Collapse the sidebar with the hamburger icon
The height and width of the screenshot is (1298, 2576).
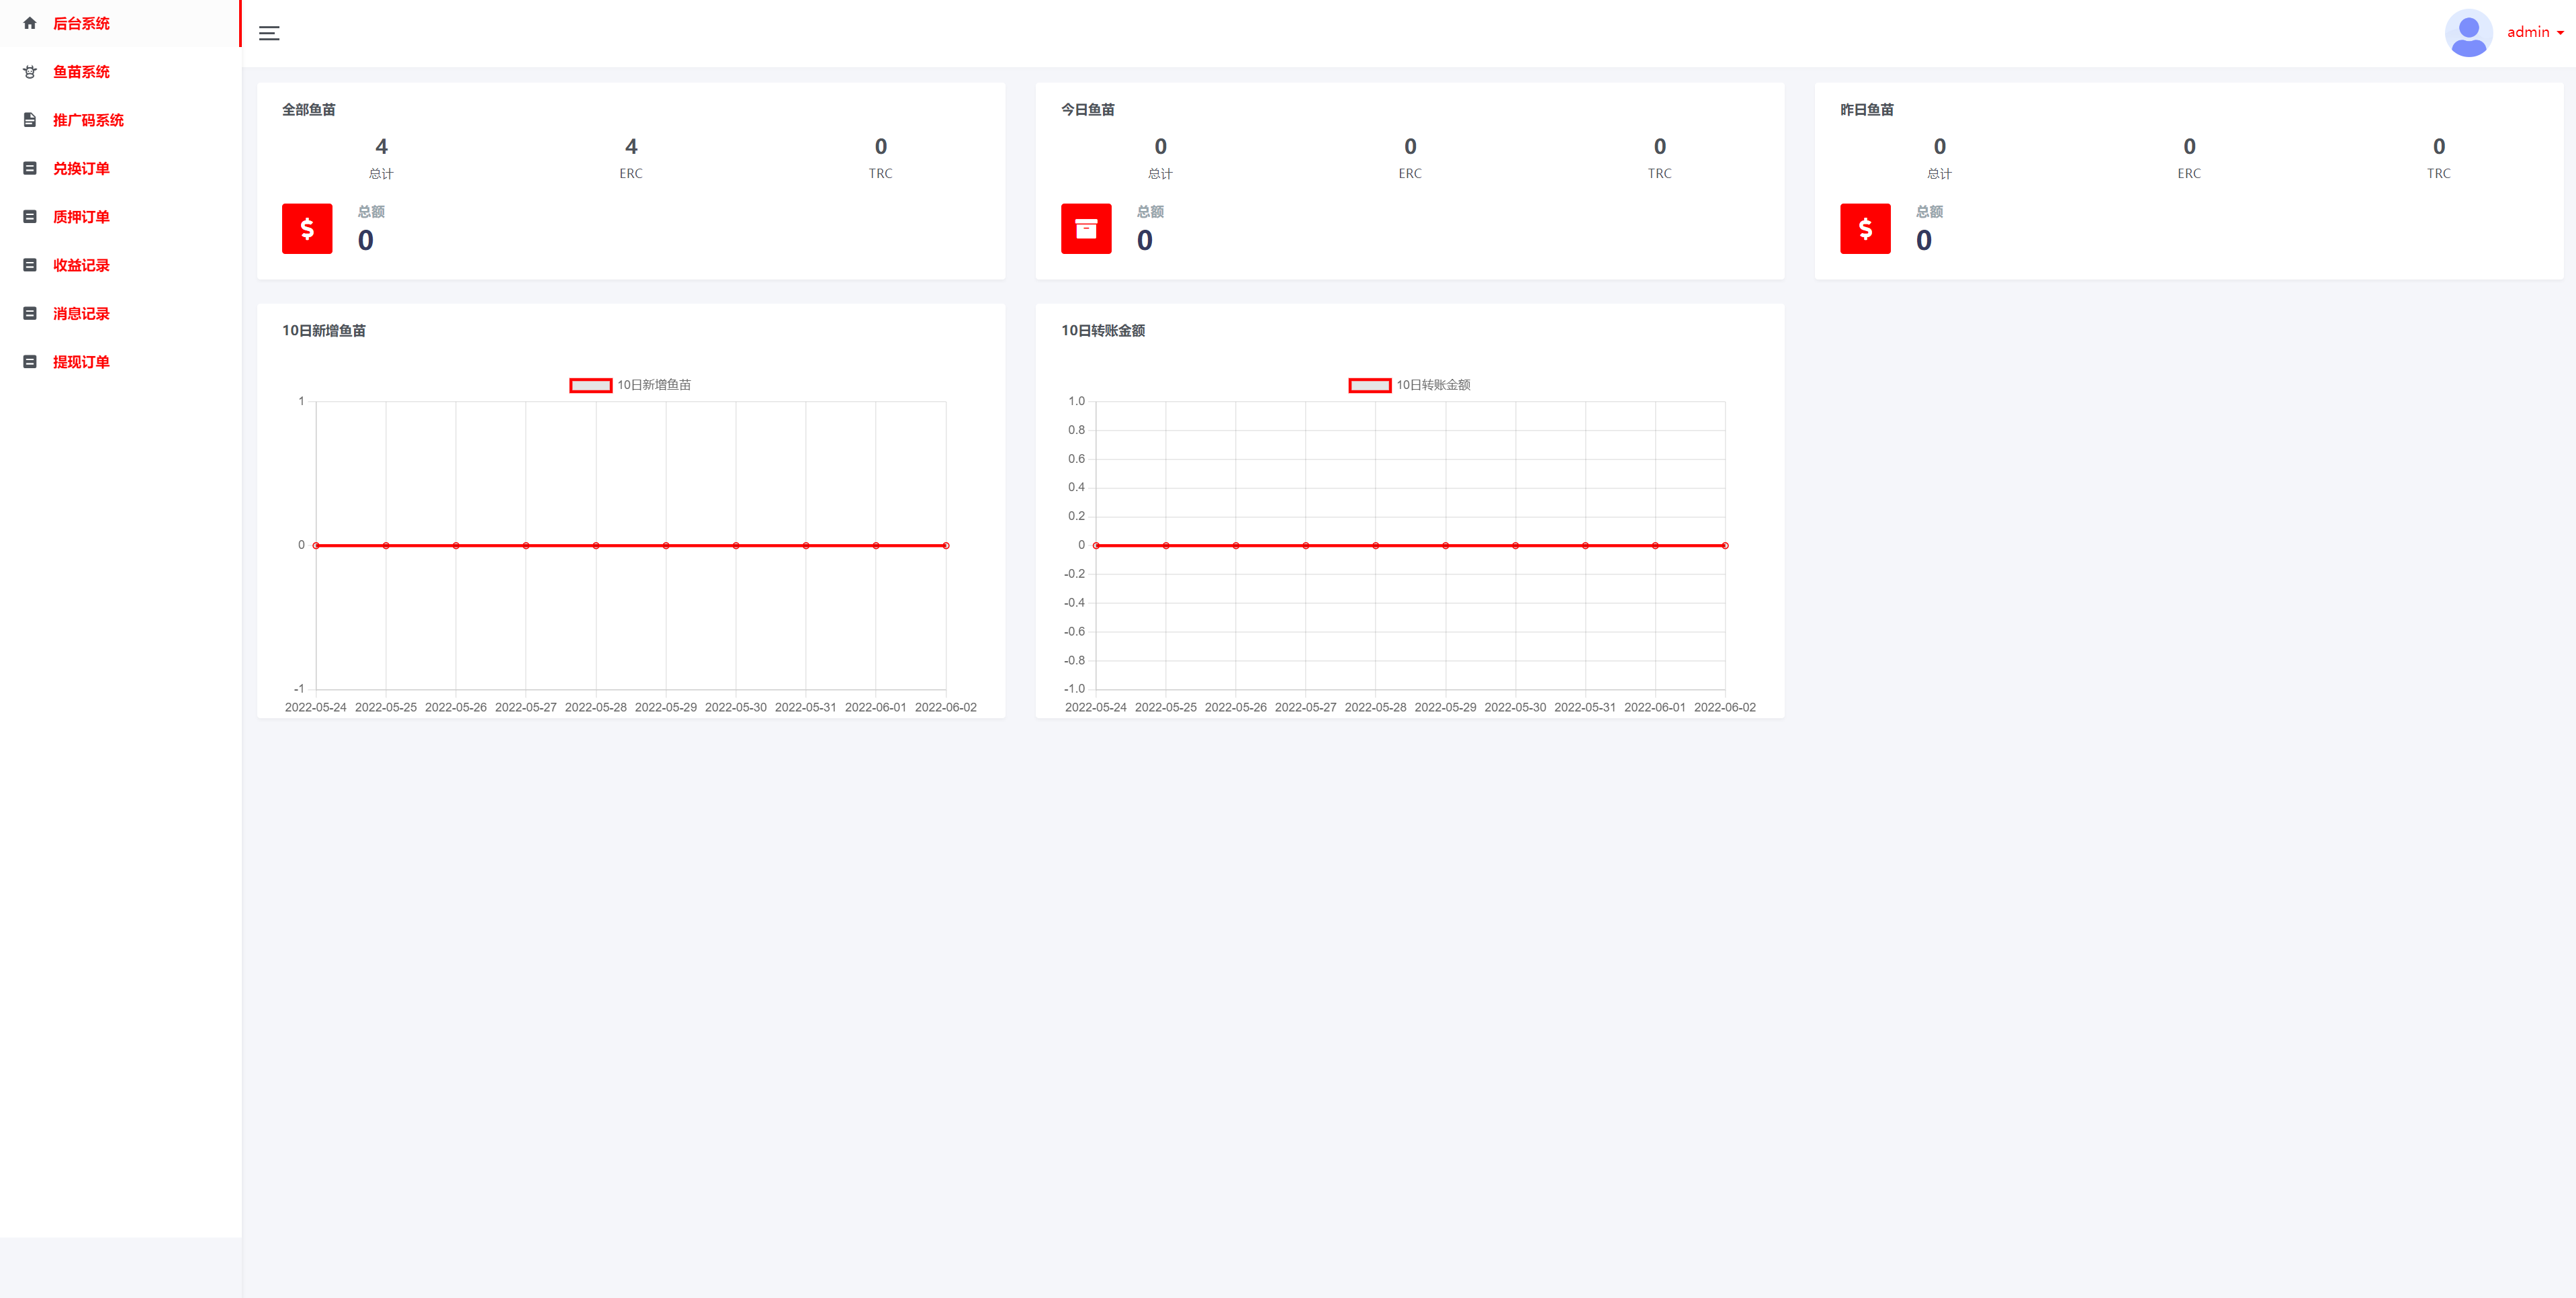268,32
